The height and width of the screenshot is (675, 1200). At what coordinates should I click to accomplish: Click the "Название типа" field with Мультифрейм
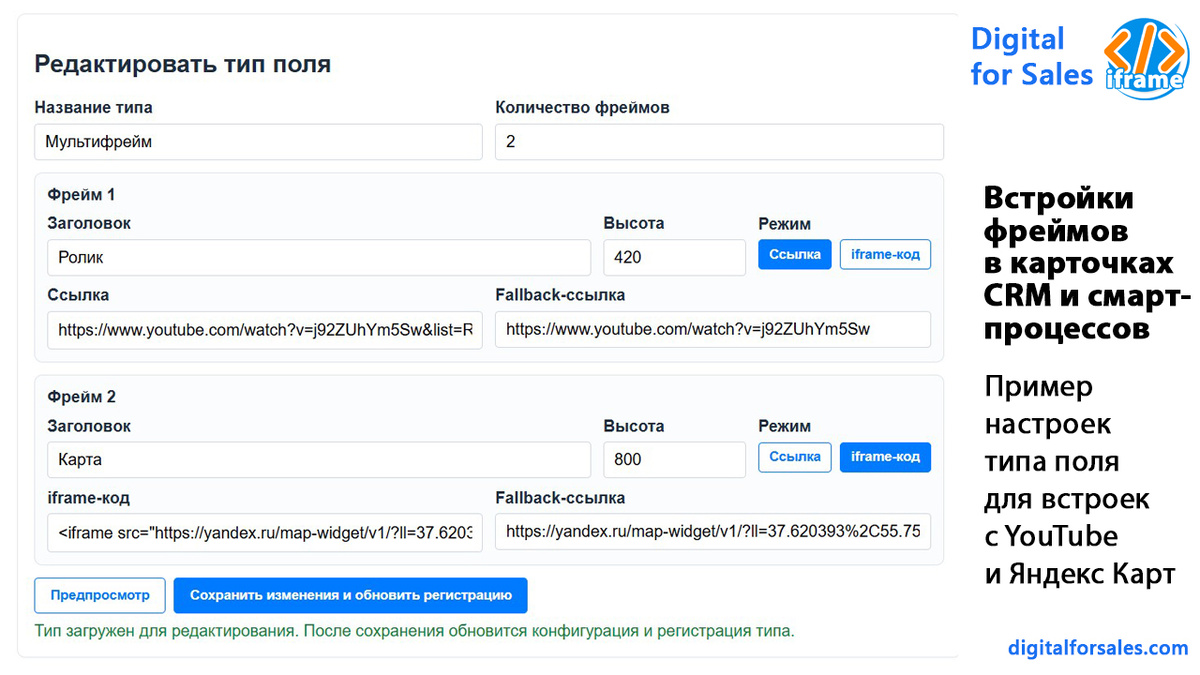(258, 142)
